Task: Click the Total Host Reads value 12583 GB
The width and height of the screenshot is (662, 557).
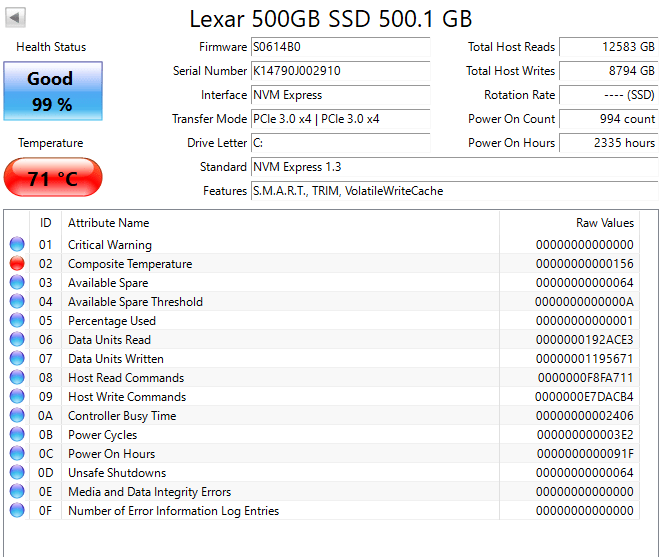Action: click(609, 47)
